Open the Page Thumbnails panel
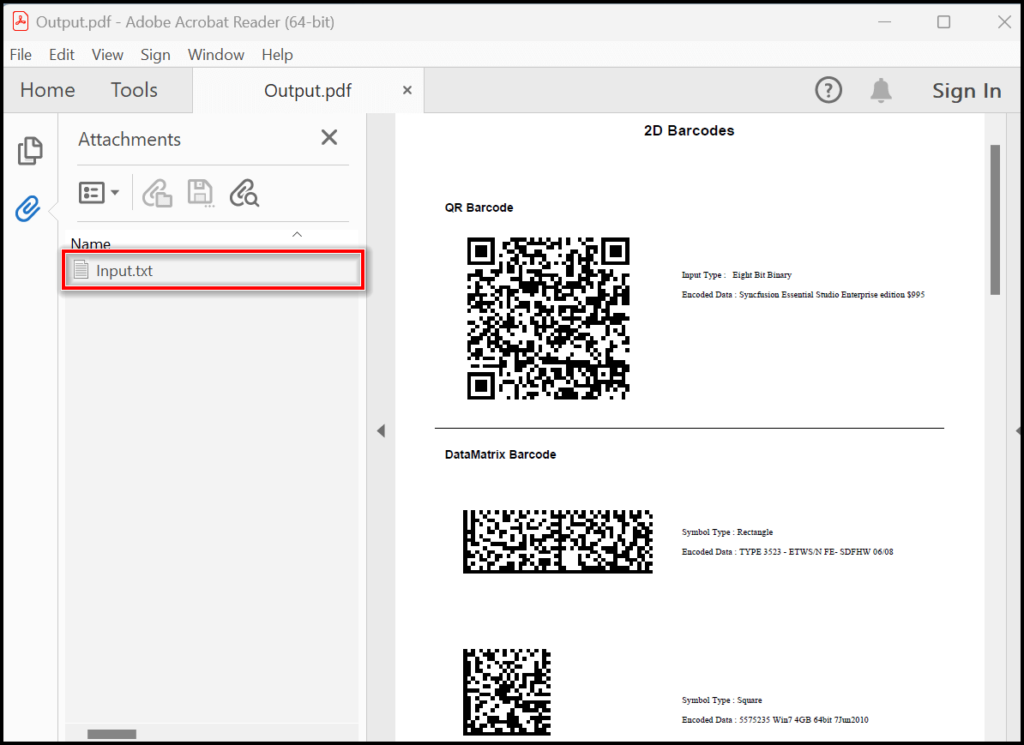The image size is (1024, 745). coord(31,150)
